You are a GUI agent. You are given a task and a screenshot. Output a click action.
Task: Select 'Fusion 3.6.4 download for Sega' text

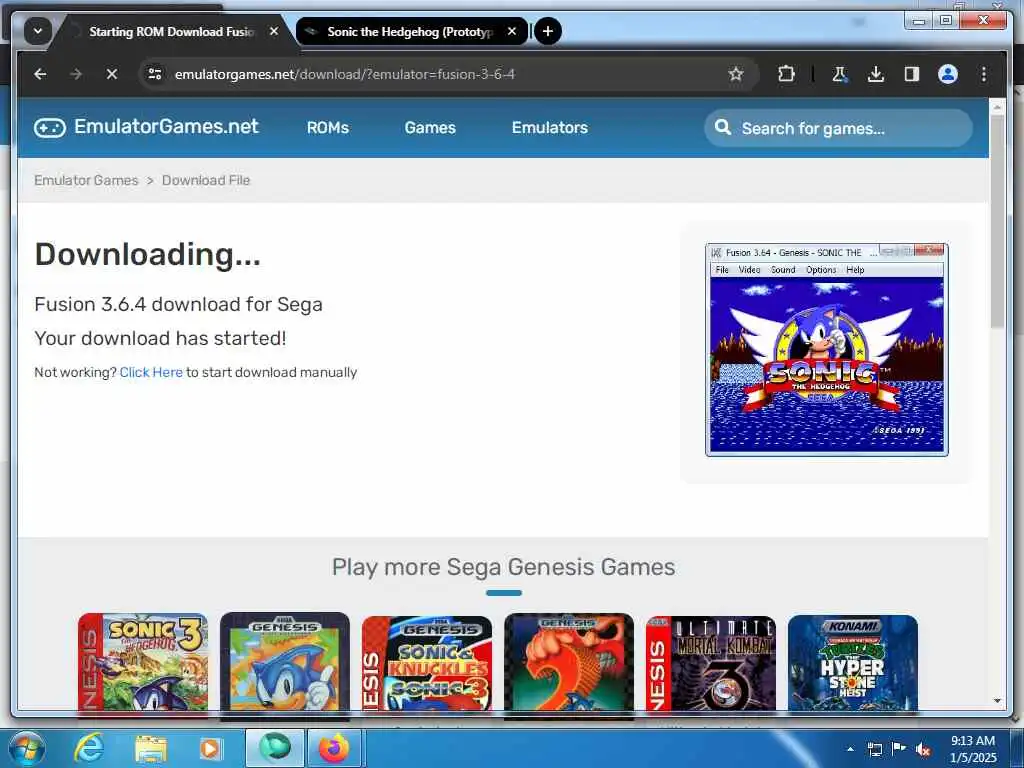coord(178,304)
